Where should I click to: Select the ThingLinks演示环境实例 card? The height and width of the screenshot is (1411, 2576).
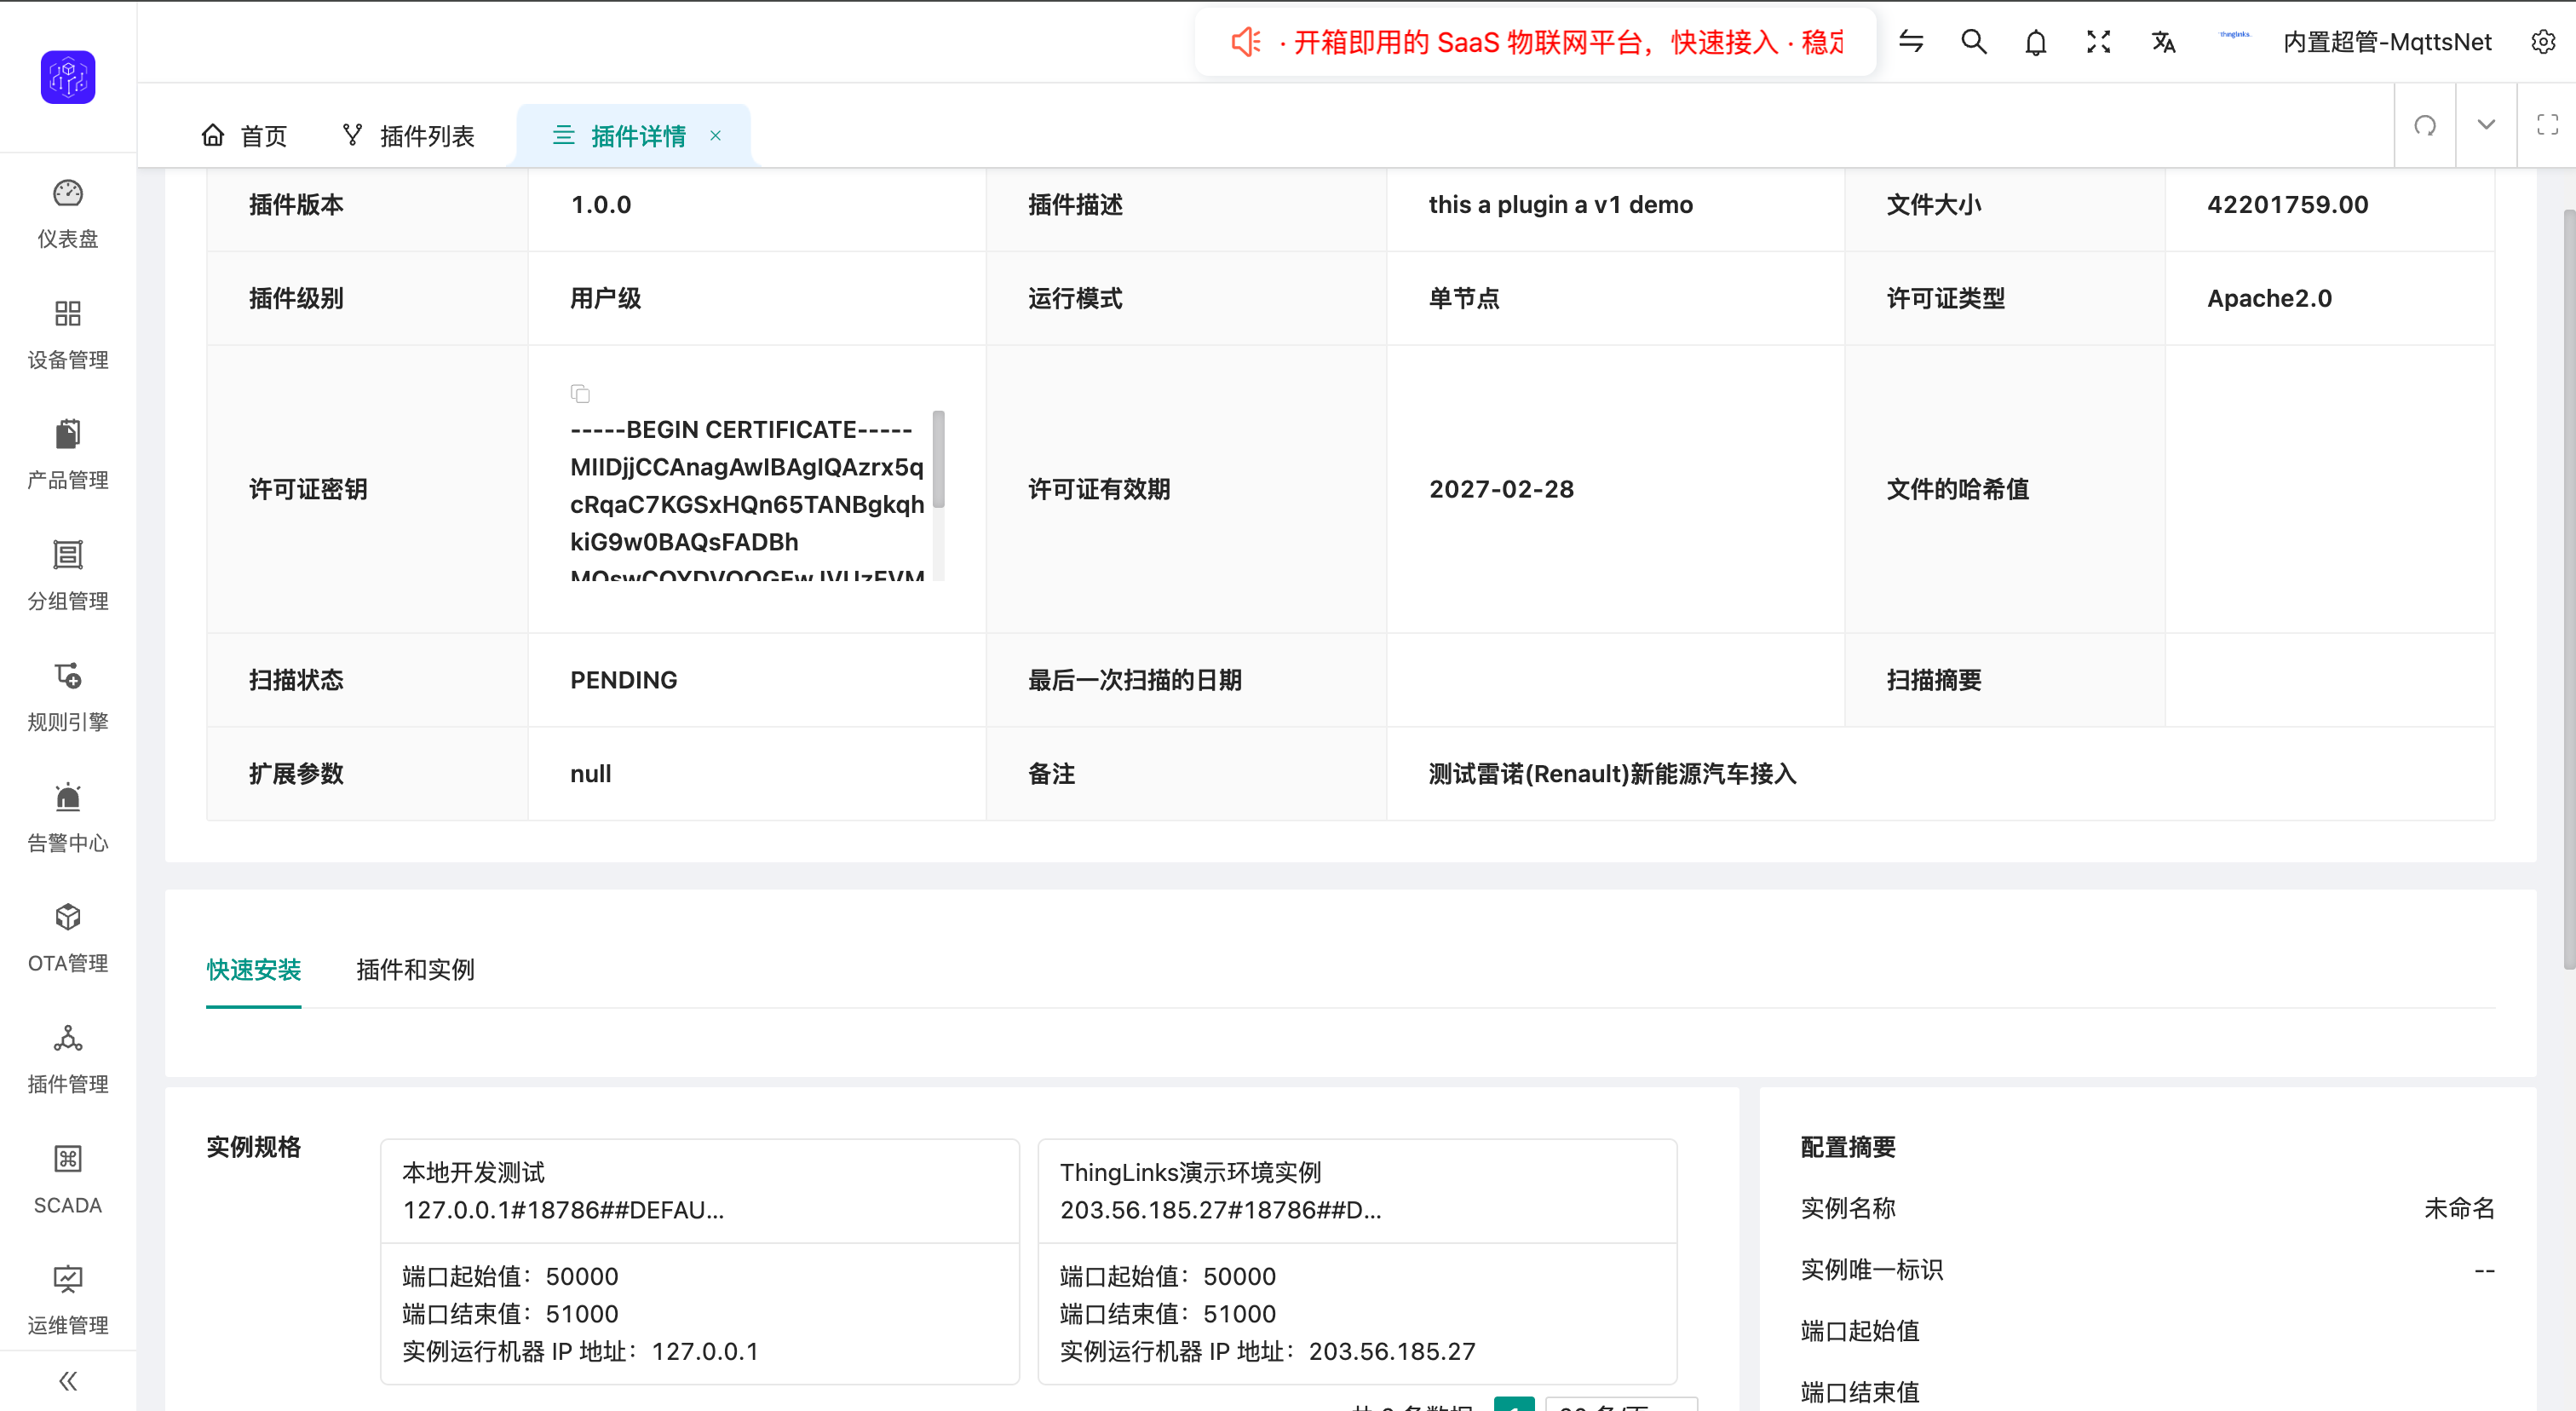(1357, 1262)
